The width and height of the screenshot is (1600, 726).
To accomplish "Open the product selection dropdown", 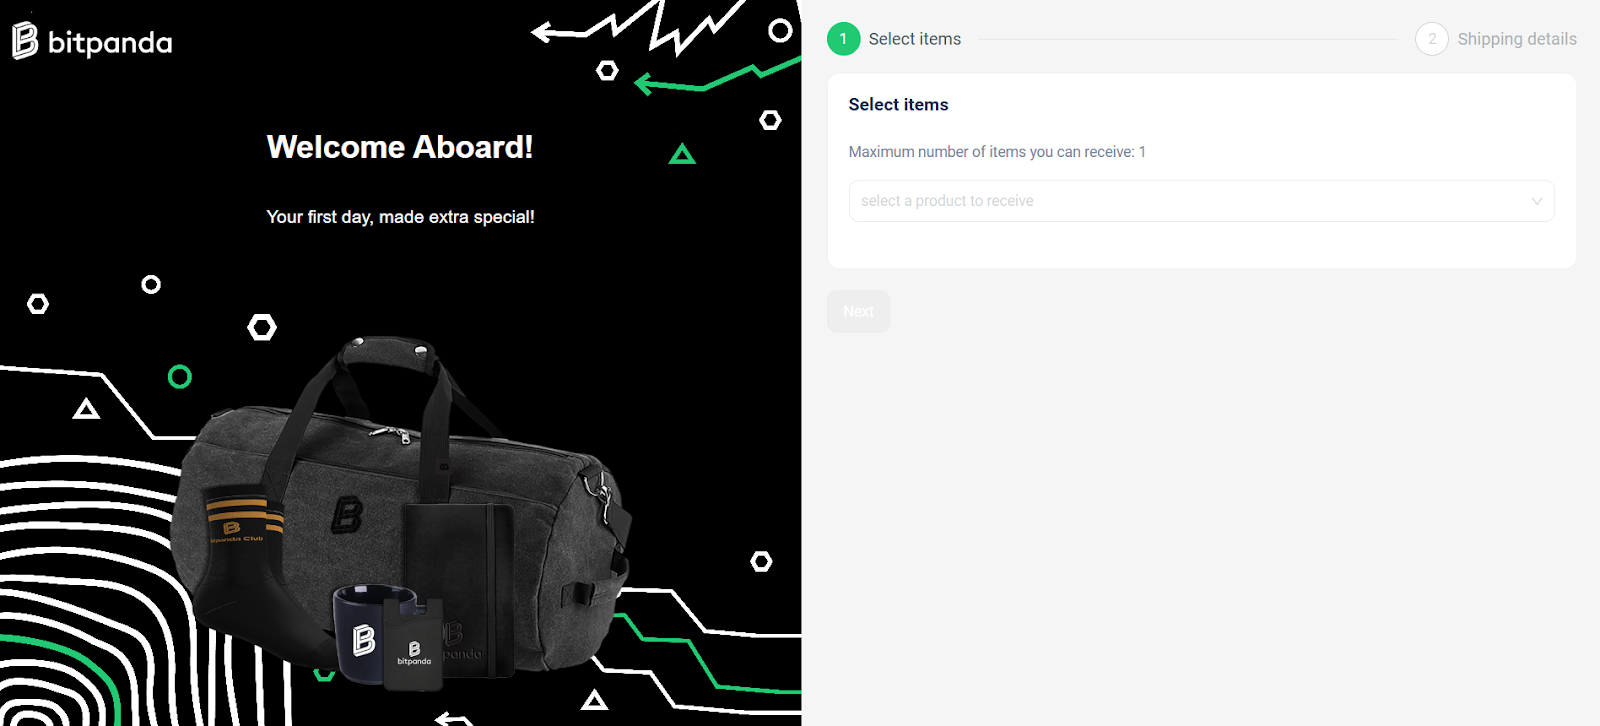I will pyautogui.click(x=1201, y=201).
